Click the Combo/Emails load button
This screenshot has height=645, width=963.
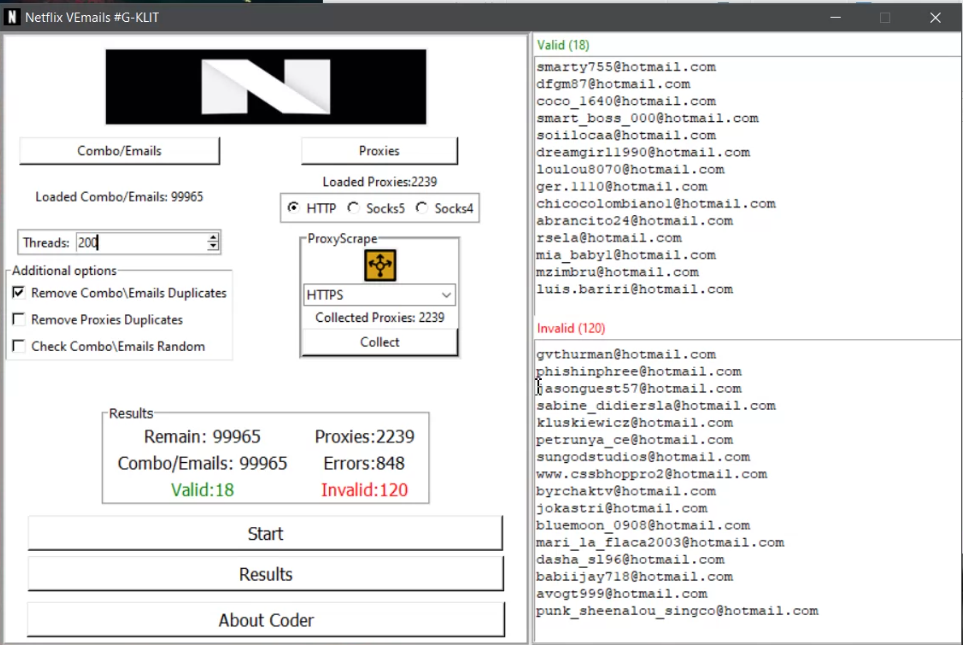pos(119,151)
